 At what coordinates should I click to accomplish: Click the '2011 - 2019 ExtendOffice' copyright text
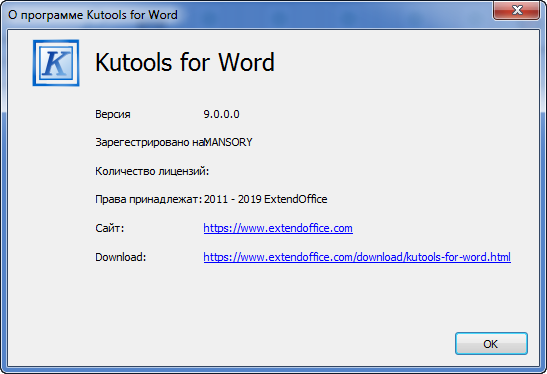point(265,199)
